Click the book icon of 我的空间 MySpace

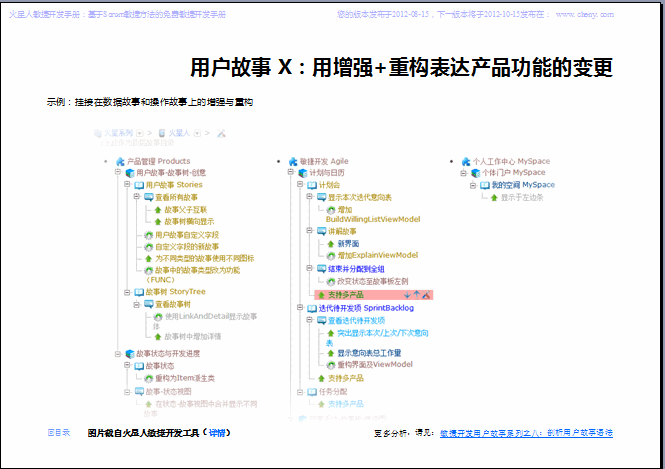485,185
